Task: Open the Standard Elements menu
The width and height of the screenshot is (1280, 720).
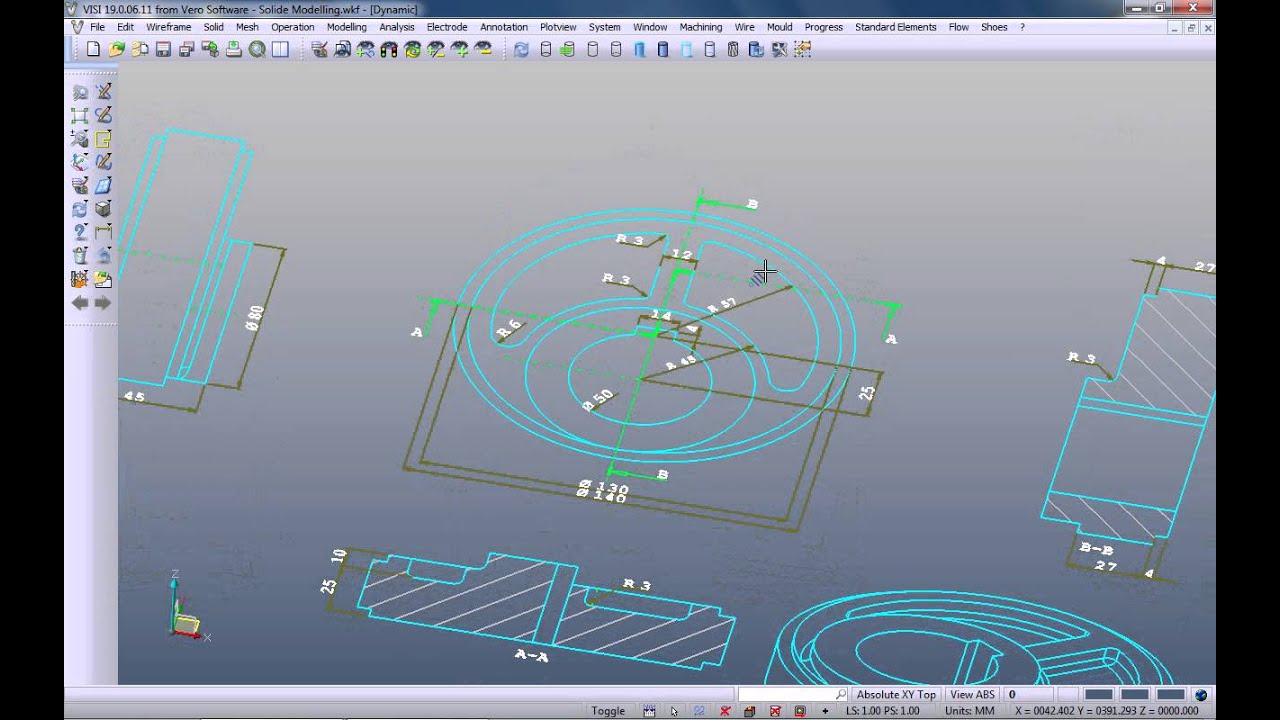Action: [x=895, y=27]
